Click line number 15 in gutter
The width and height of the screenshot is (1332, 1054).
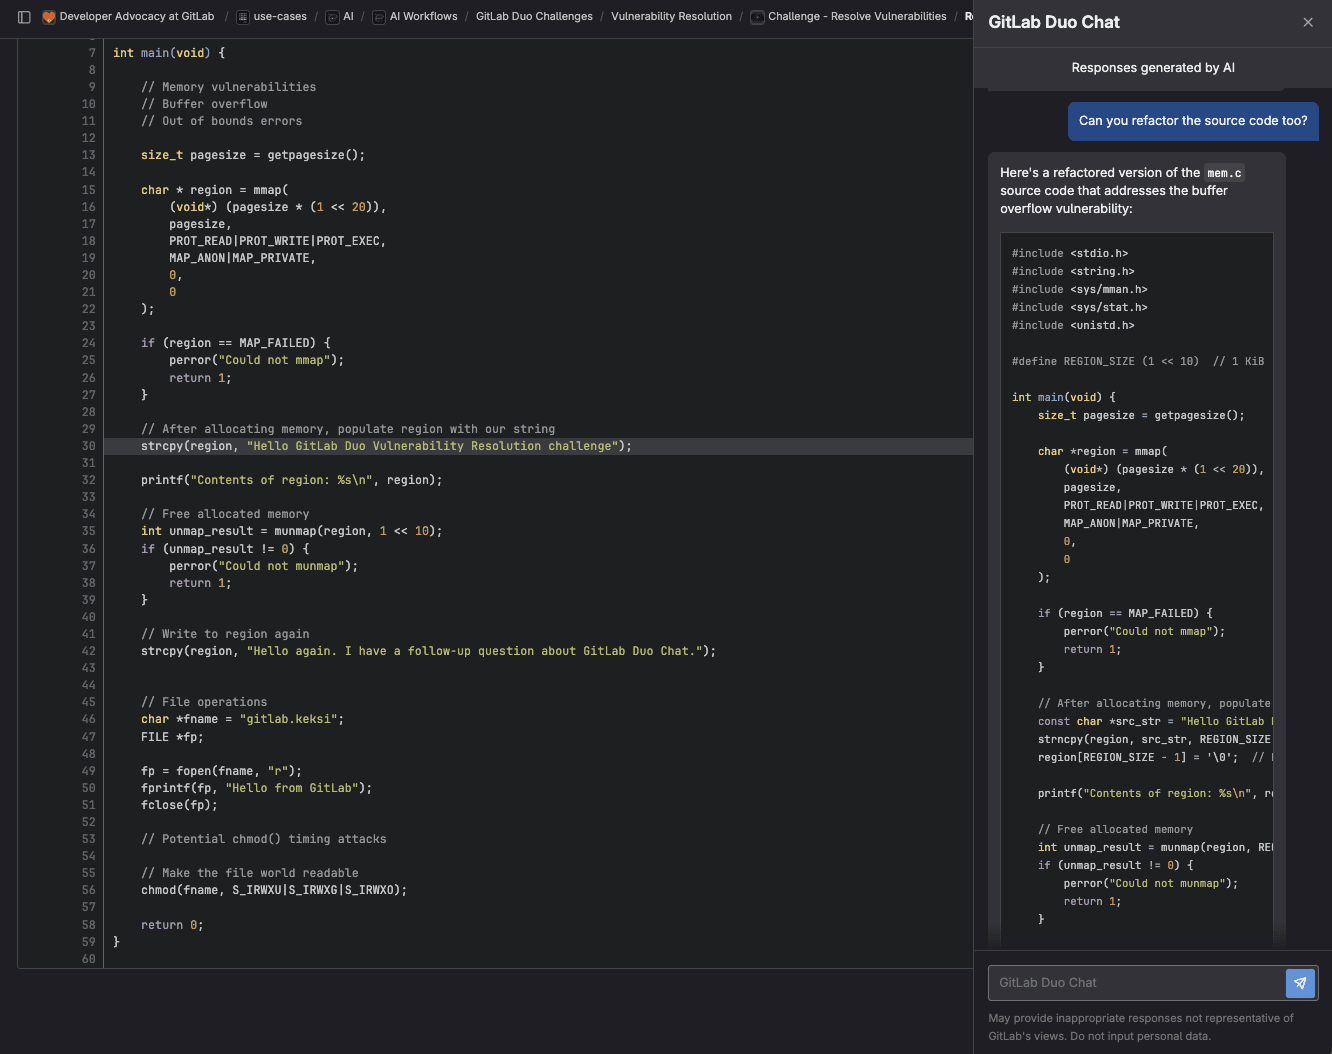coord(89,190)
